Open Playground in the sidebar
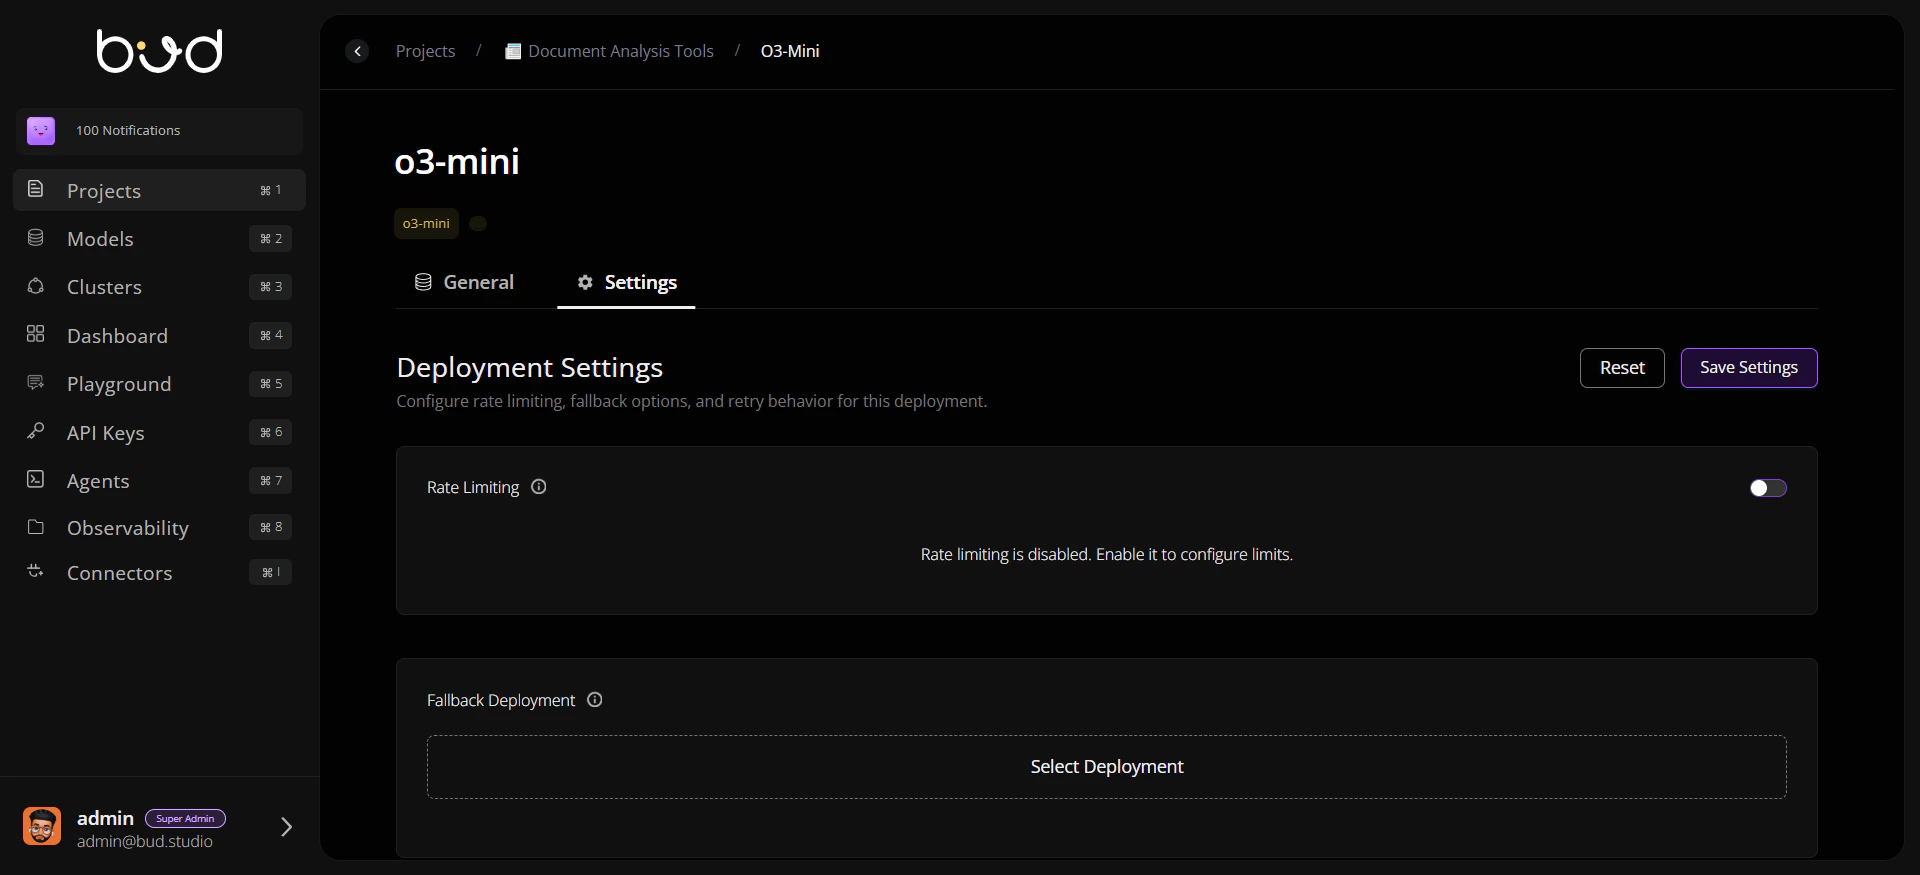This screenshot has width=1920, height=875. 159,384
